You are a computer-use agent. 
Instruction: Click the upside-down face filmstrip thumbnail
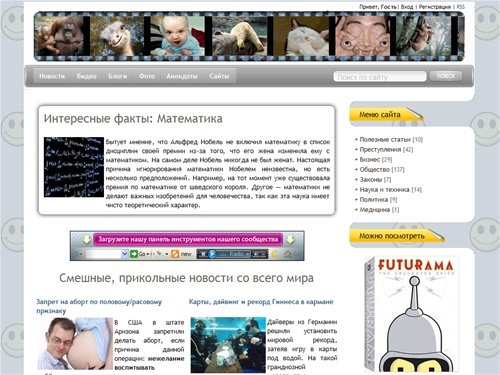click(x=363, y=36)
